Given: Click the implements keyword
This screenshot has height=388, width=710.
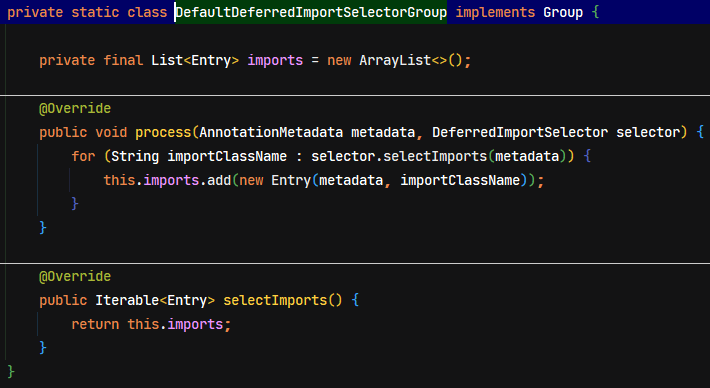Looking at the screenshot, I should (495, 12).
